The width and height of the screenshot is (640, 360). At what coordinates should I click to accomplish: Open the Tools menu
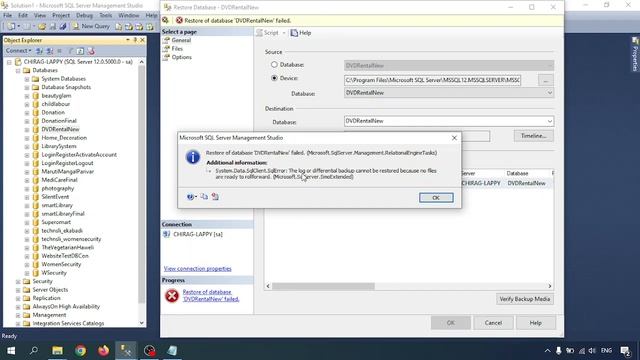(x=105, y=15)
